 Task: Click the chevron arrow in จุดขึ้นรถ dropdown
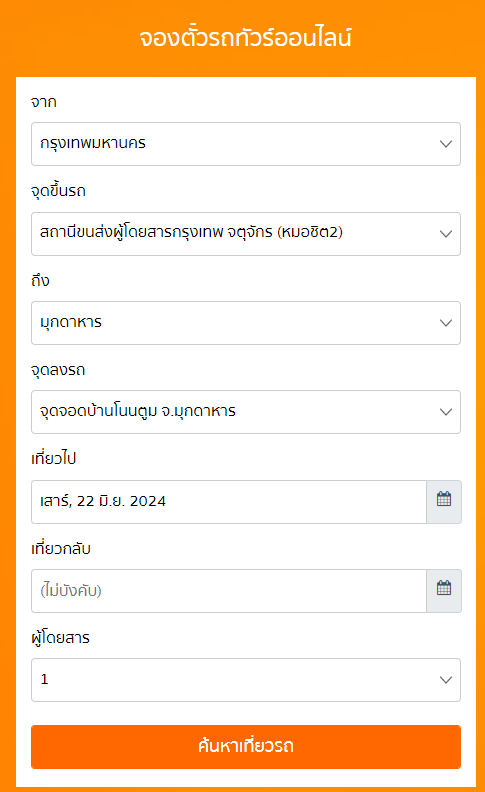tap(446, 234)
